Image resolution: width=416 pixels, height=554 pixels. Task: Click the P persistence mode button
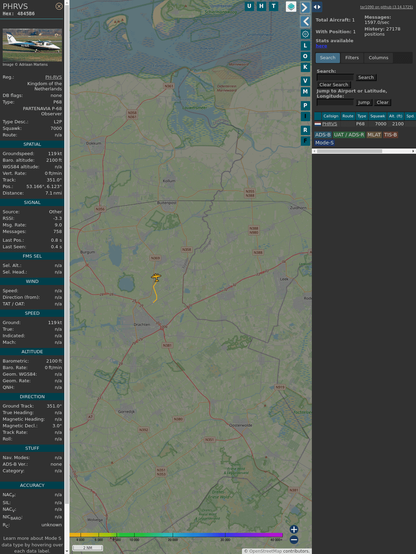click(305, 106)
